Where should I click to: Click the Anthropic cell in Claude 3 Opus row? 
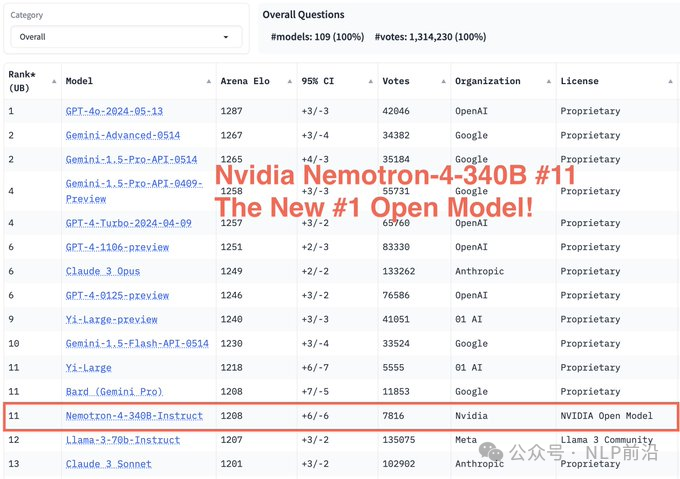coord(479,271)
